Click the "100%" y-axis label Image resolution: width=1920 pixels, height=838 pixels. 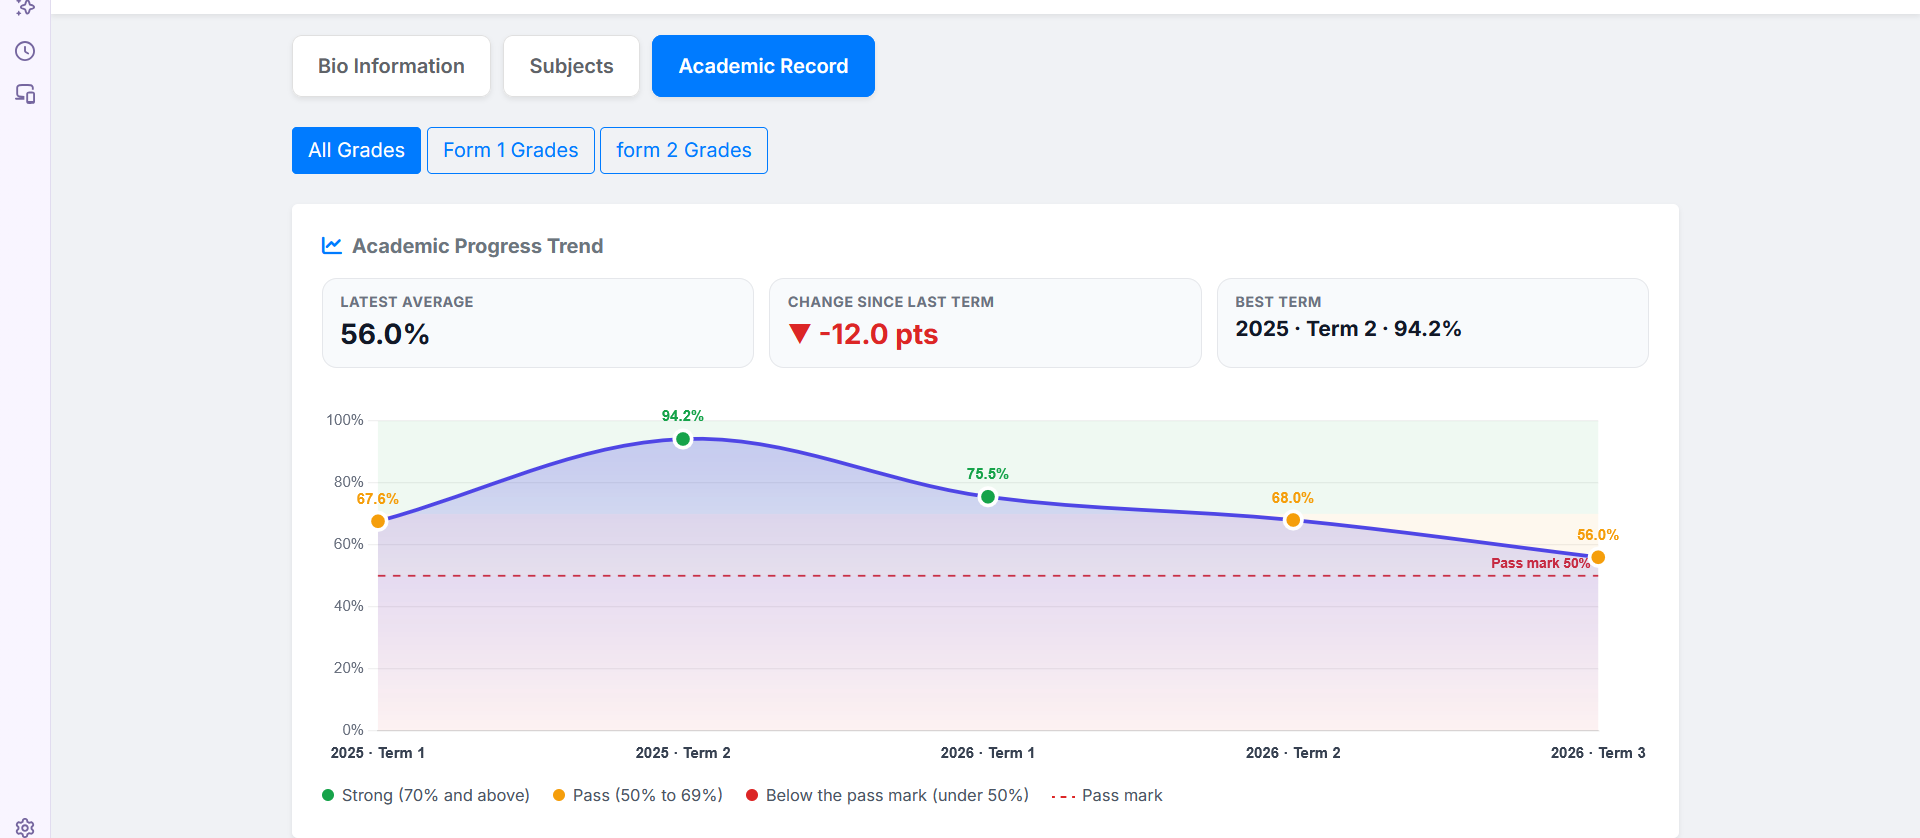click(x=345, y=420)
